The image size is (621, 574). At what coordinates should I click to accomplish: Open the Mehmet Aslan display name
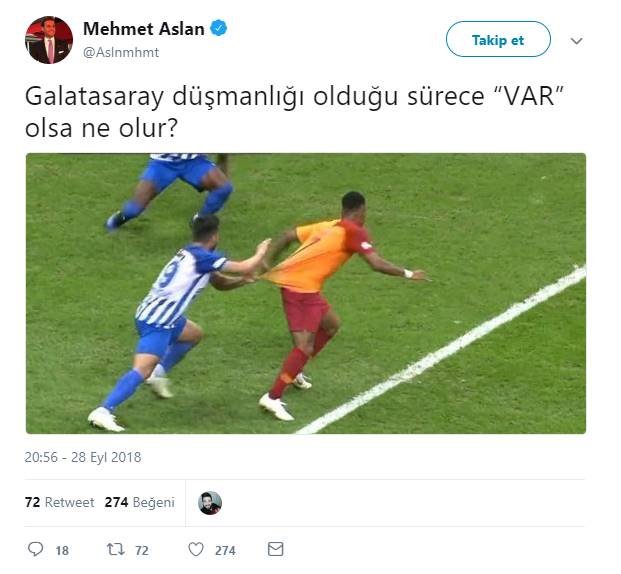[144, 29]
